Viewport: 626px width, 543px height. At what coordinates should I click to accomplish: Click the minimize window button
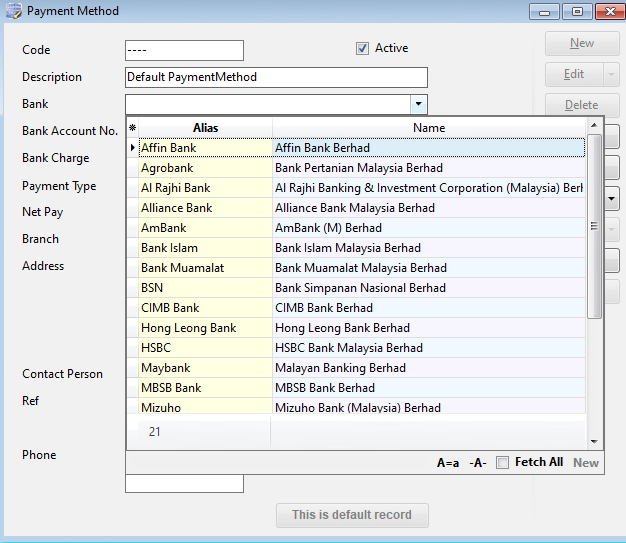pyautogui.click(x=544, y=12)
